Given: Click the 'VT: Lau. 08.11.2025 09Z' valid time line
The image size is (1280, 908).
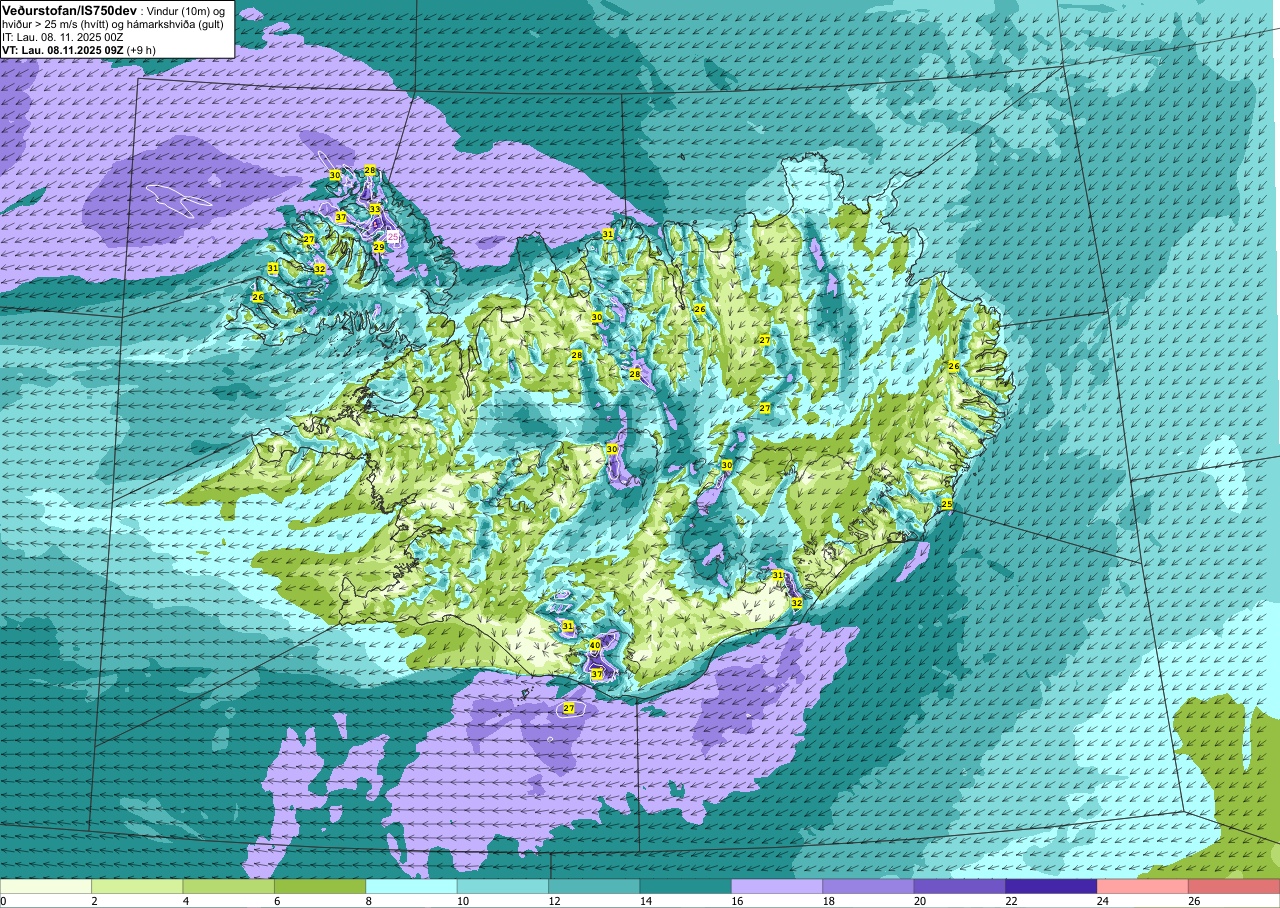Looking at the screenshot, I should point(64,49).
